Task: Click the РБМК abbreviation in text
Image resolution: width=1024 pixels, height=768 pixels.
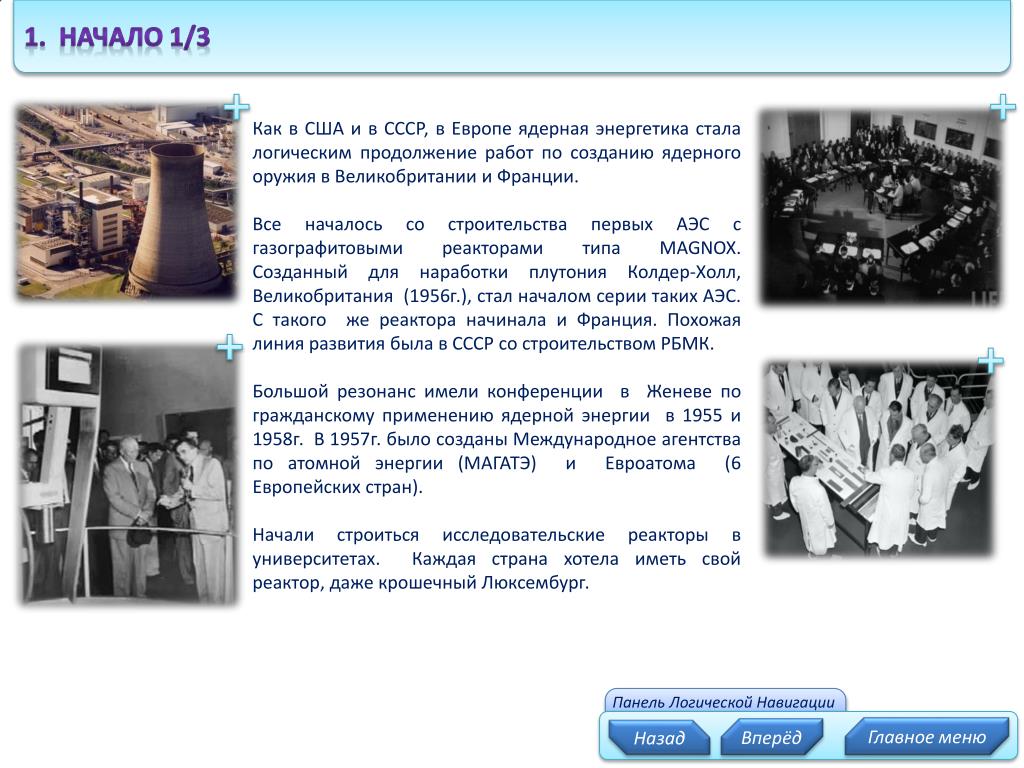Action: (687, 344)
